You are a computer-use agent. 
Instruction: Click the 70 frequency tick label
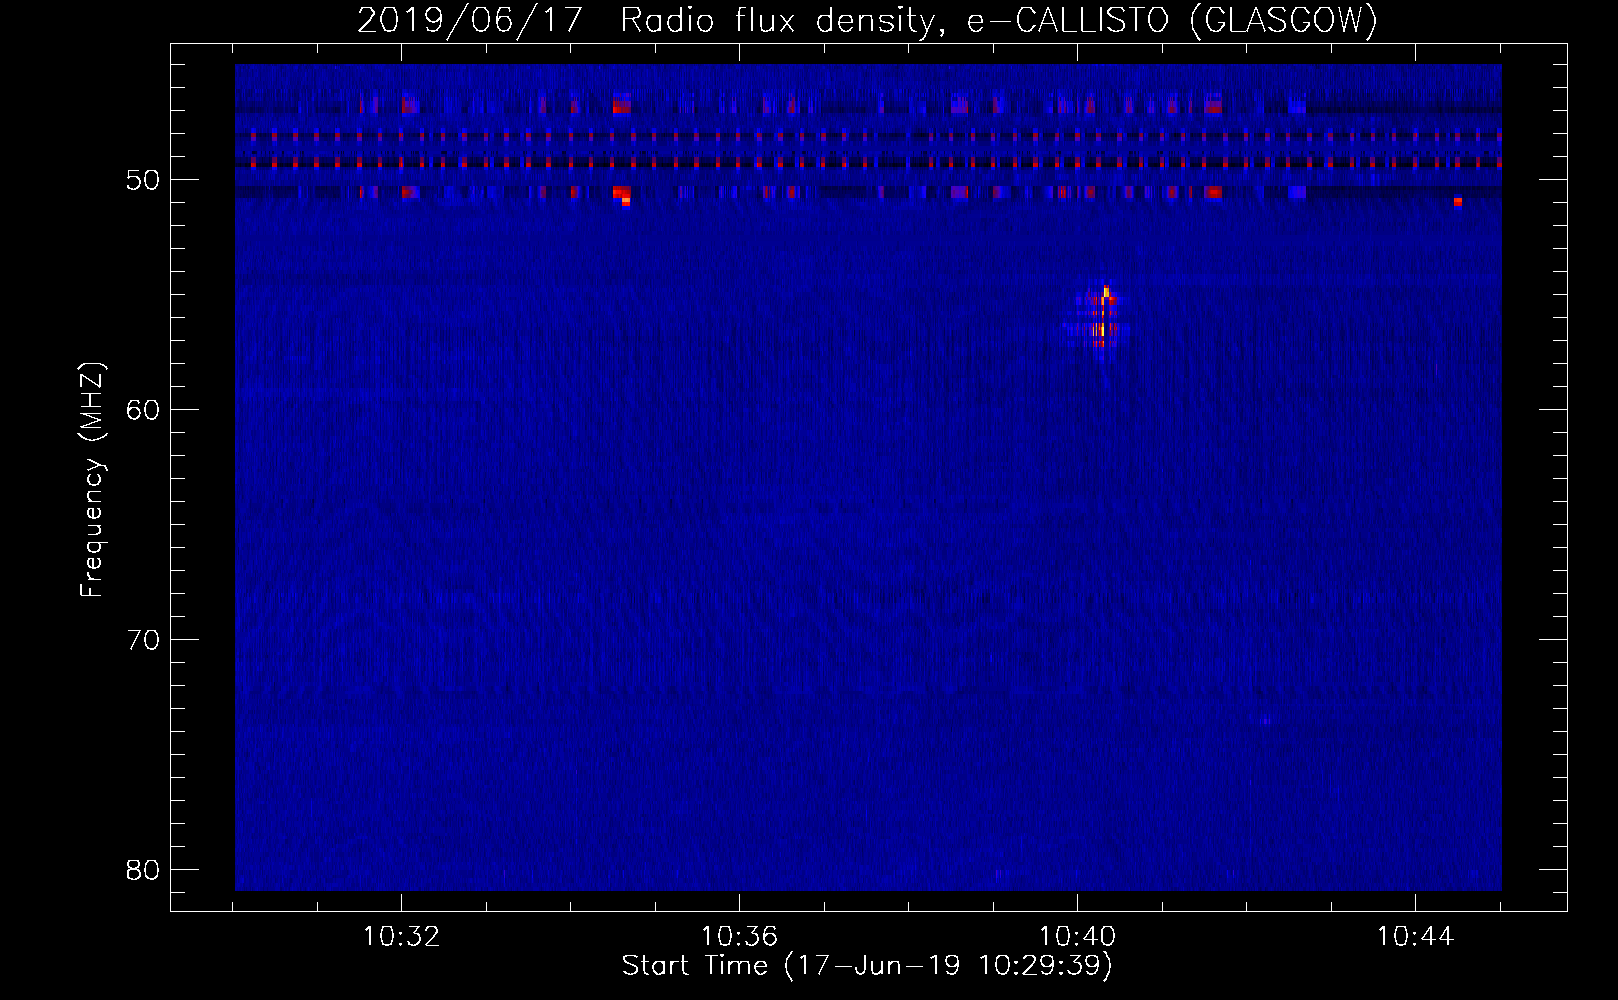coord(143,640)
